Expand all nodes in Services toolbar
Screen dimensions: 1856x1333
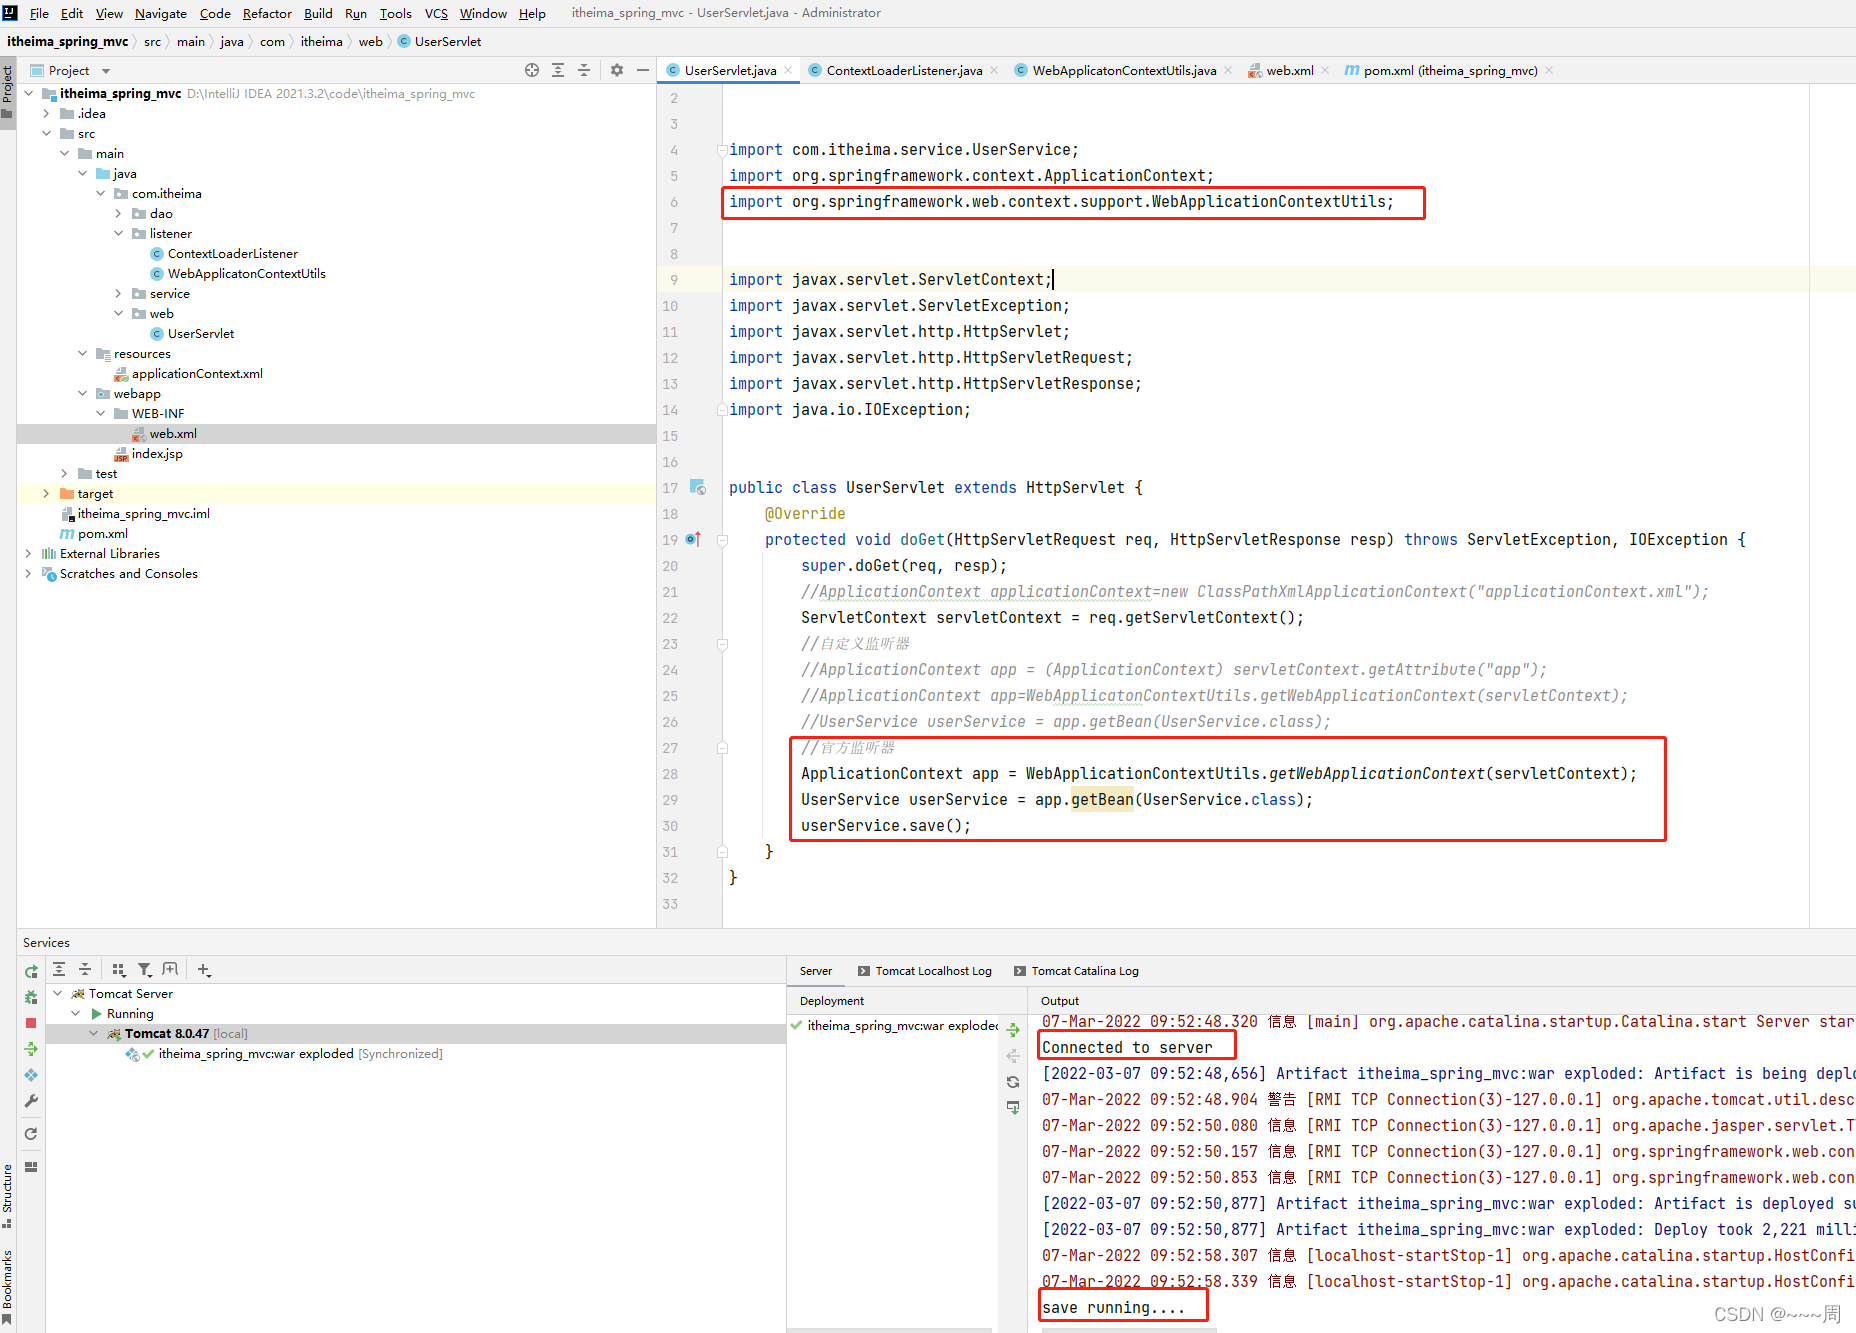[x=59, y=969]
